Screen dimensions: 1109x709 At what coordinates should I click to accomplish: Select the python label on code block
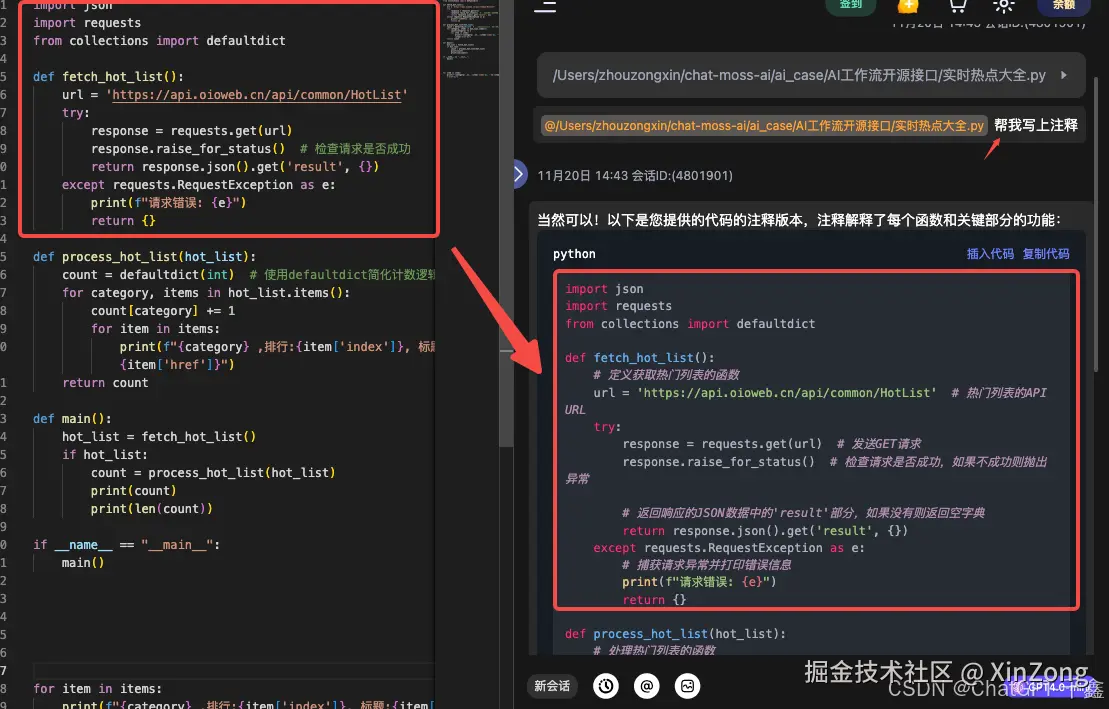tap(573, 253)
